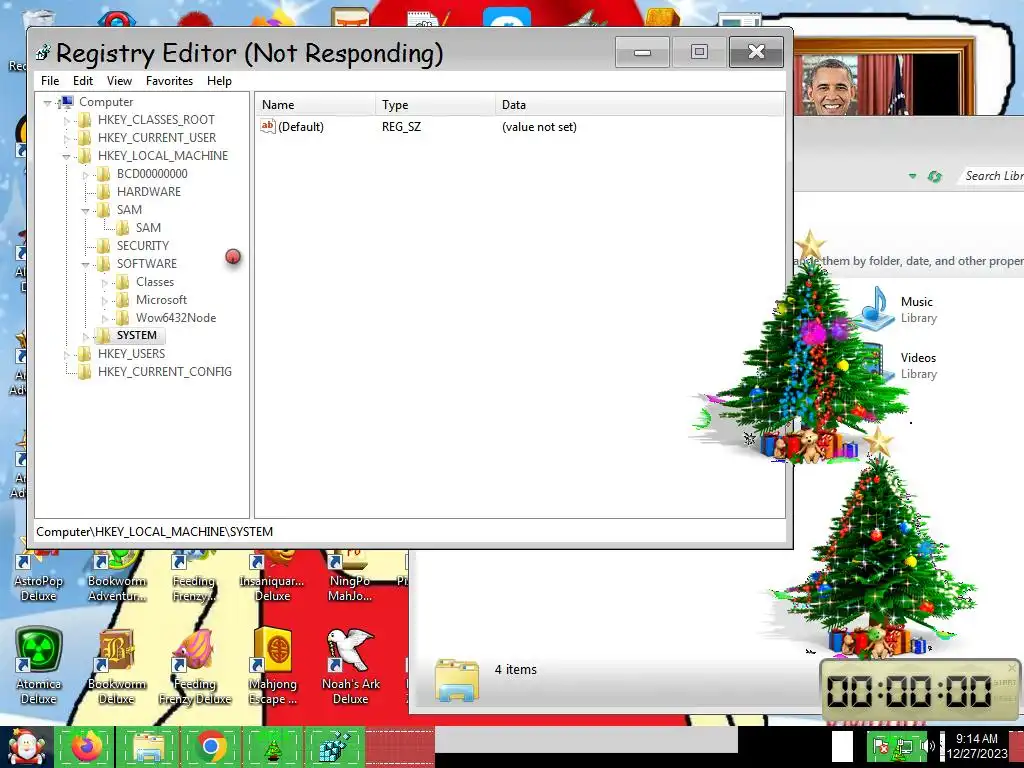Screen dimensions: 1024x768
Task: Open the File menu
Action: point(50,81)
